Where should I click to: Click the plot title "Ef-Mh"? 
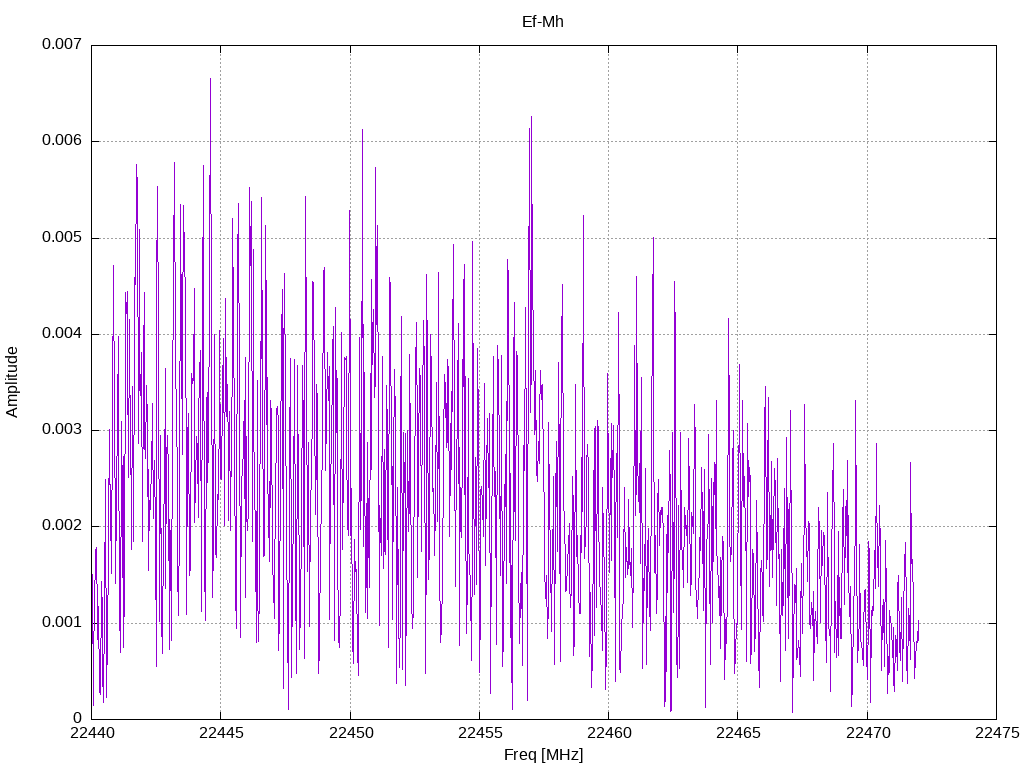(543, 22)
